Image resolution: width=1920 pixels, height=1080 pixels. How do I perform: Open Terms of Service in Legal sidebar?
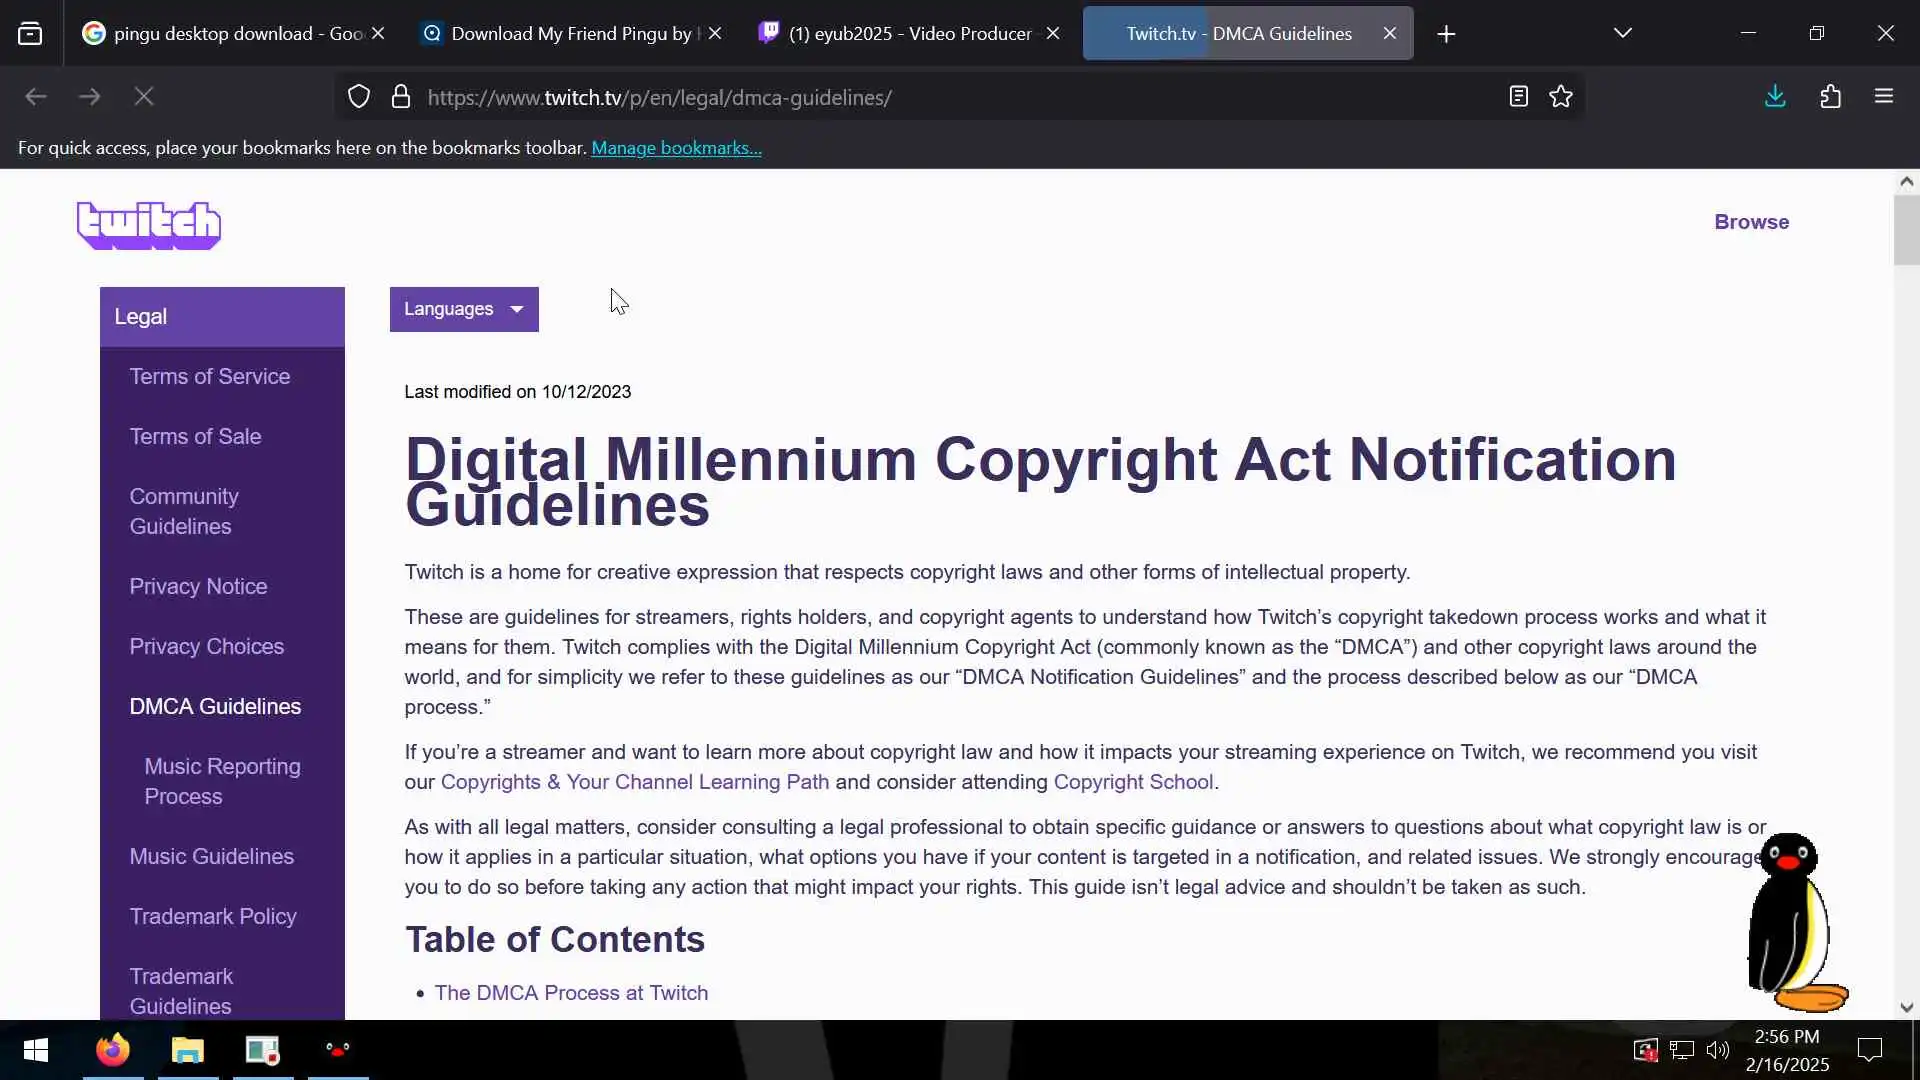210,377
